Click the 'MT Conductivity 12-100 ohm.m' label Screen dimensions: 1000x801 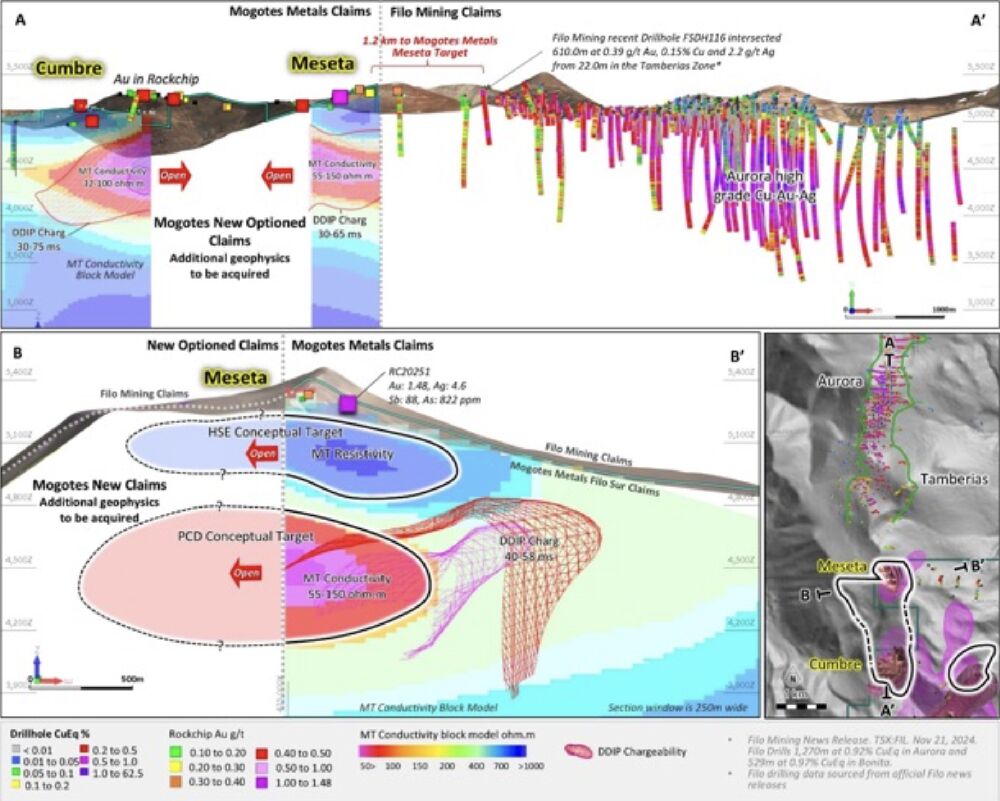pyautogui.click(x=112, y=177)
